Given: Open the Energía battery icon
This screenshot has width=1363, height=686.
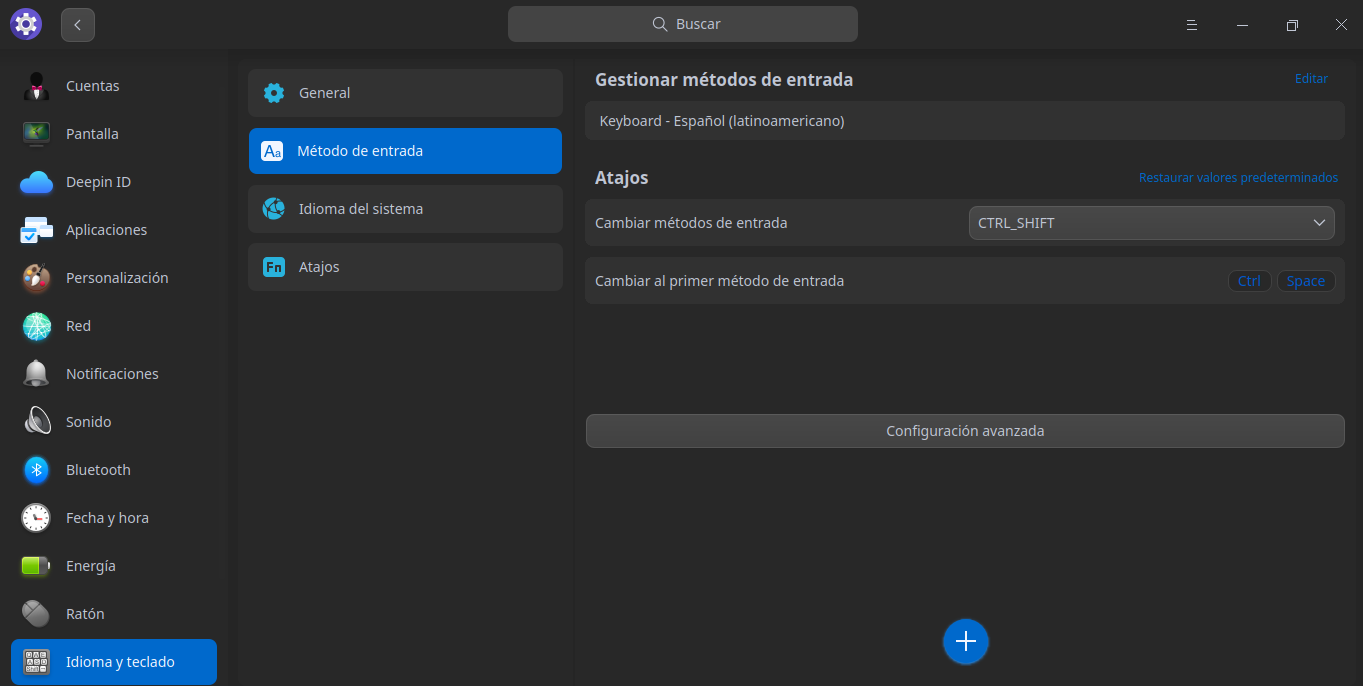Looking at the screenshot, I should [37, 566].
